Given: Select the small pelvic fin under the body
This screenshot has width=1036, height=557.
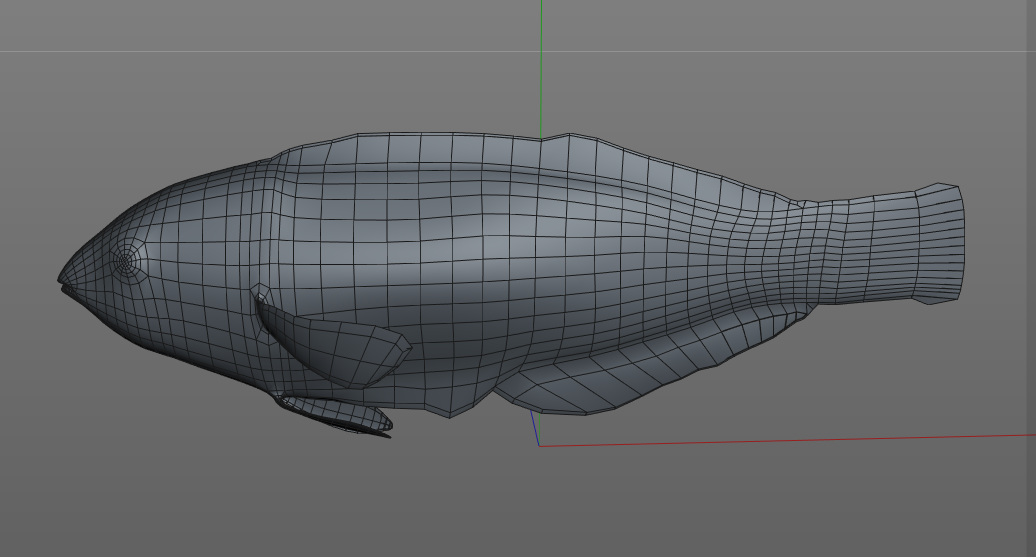Looking at the screenshot, I should (340, 414).
